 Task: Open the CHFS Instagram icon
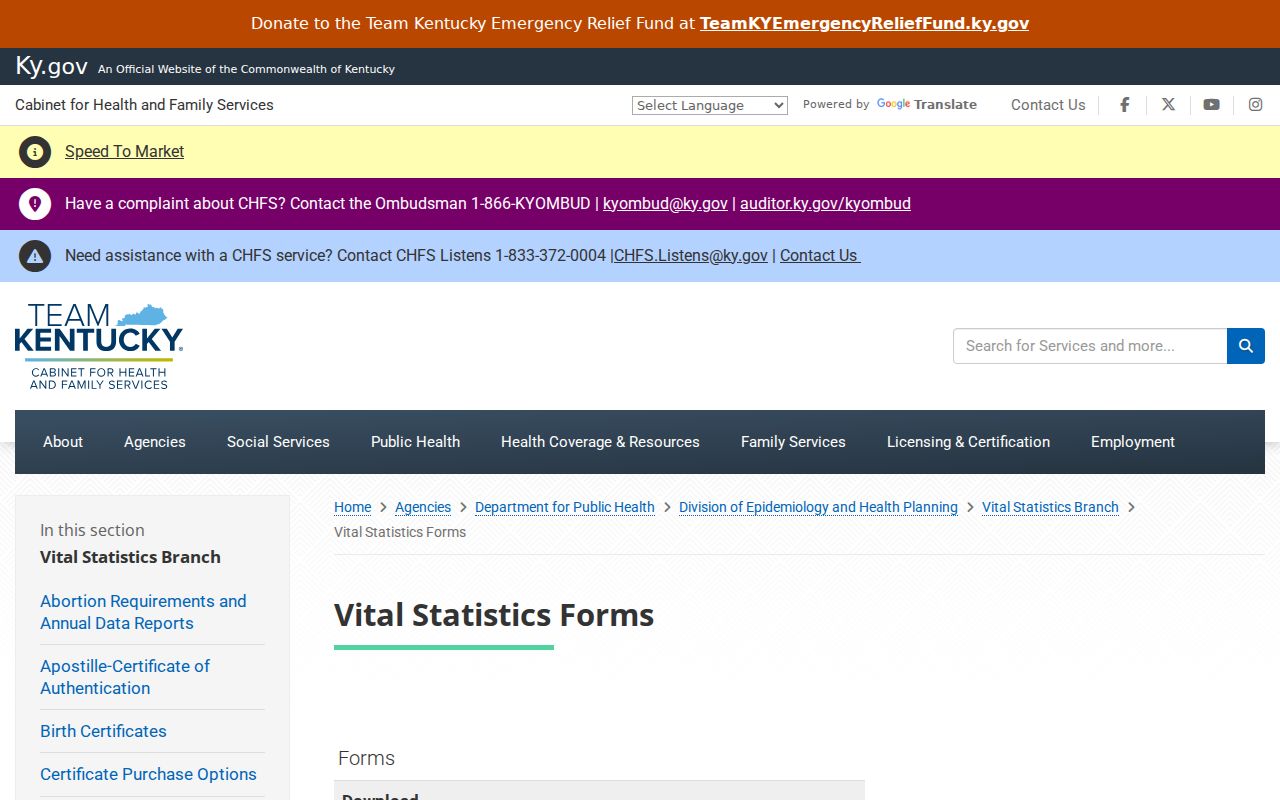[1255, 105]
